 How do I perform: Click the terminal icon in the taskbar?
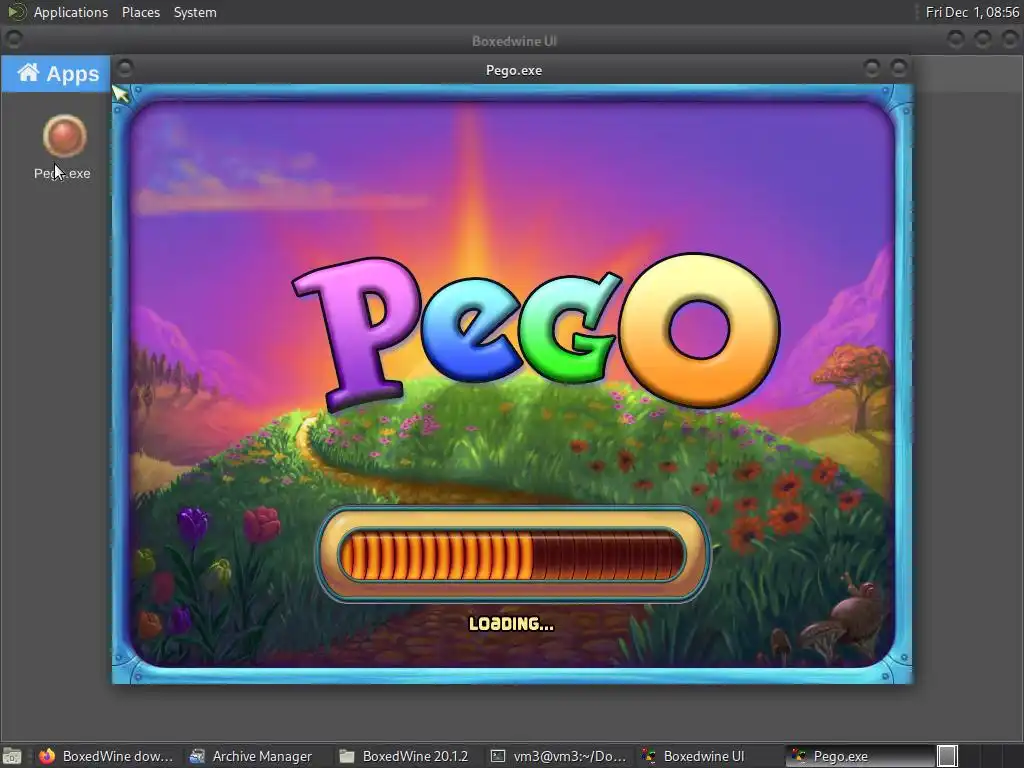click(x=498, y=756)
